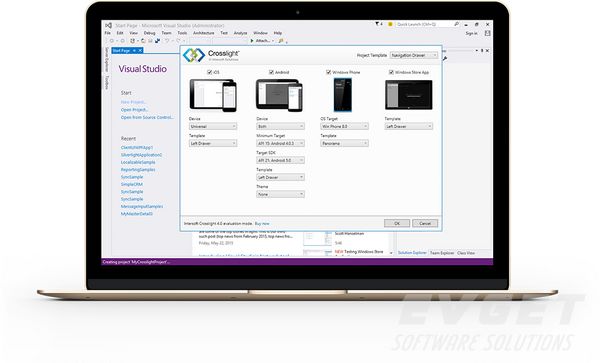This screenshot has width=600, height=363.
Task: Expand the Android Minimum Target dropdown
Action: pos(280,143)
